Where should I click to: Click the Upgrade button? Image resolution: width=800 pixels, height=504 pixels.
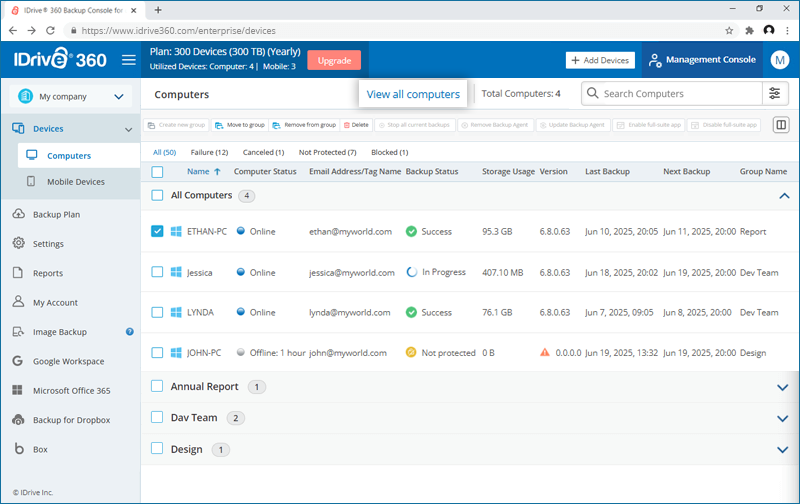coord(334,60)
